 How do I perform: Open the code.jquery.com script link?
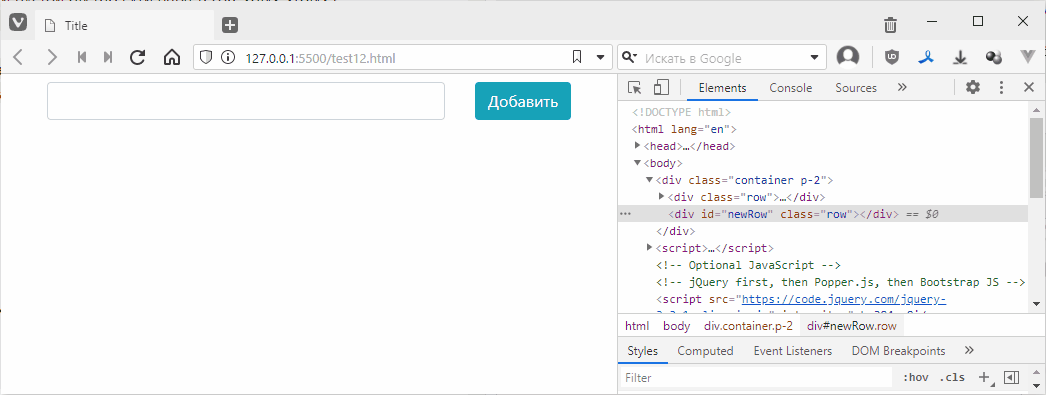[843, 300]
